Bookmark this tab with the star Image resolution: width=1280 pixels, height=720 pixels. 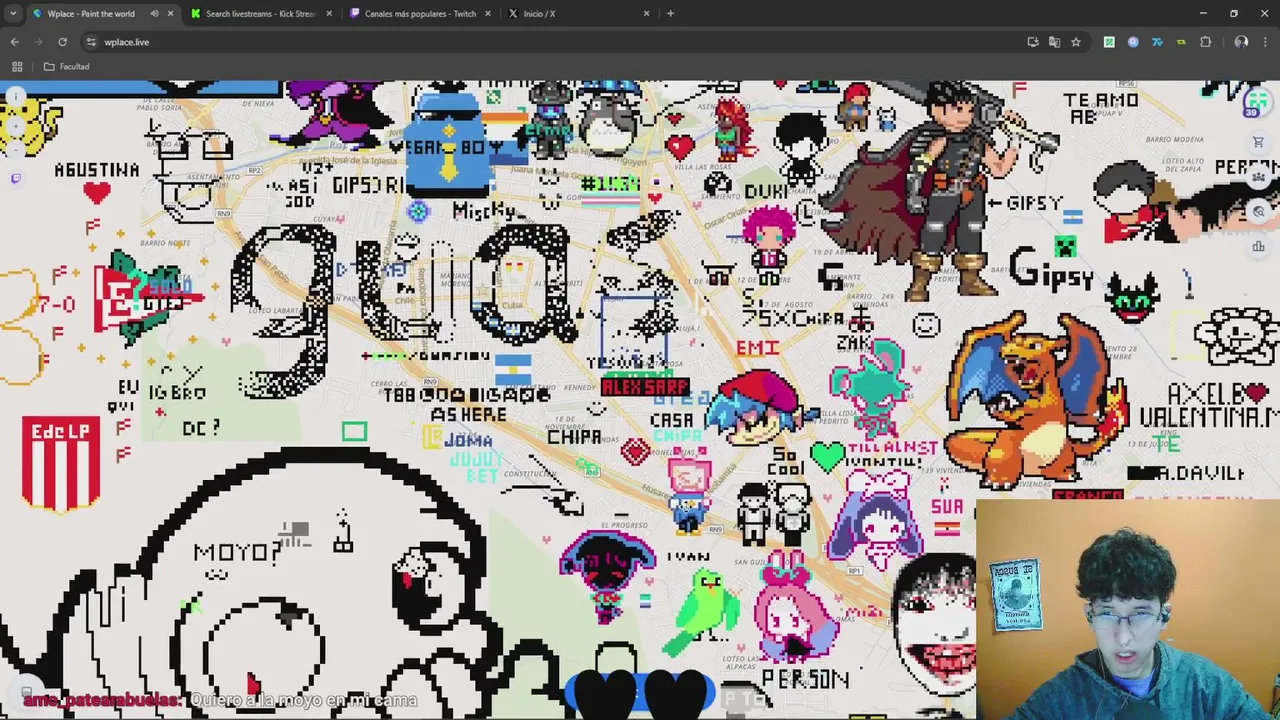pos(1076,42)
